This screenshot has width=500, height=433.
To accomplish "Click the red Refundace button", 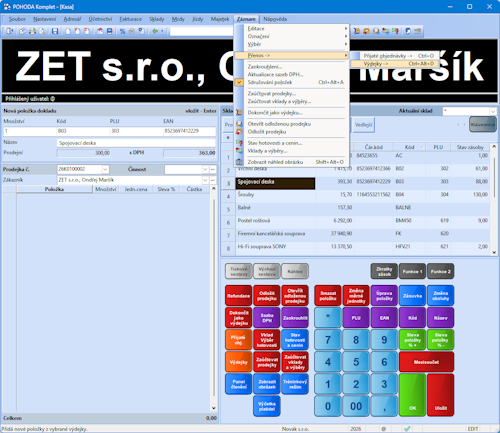I will click(x=239, y=296).
